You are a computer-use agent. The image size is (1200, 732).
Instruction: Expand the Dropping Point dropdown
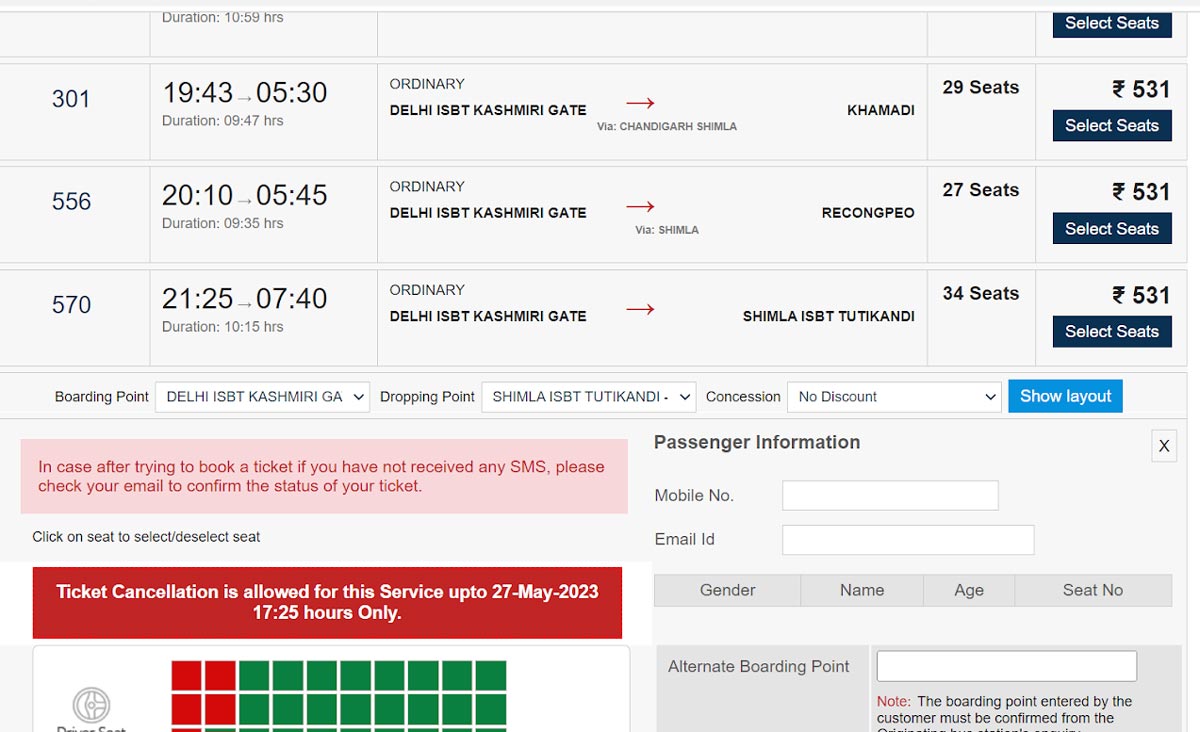coord(588,397)
